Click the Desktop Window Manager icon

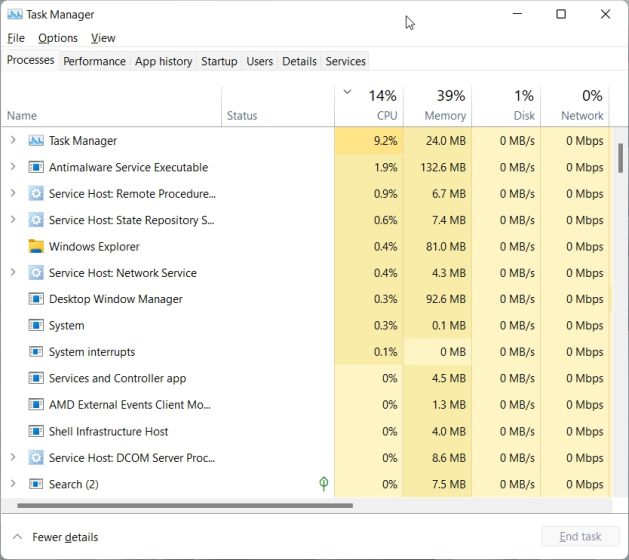pyautogui.click(x=36, y=299)
